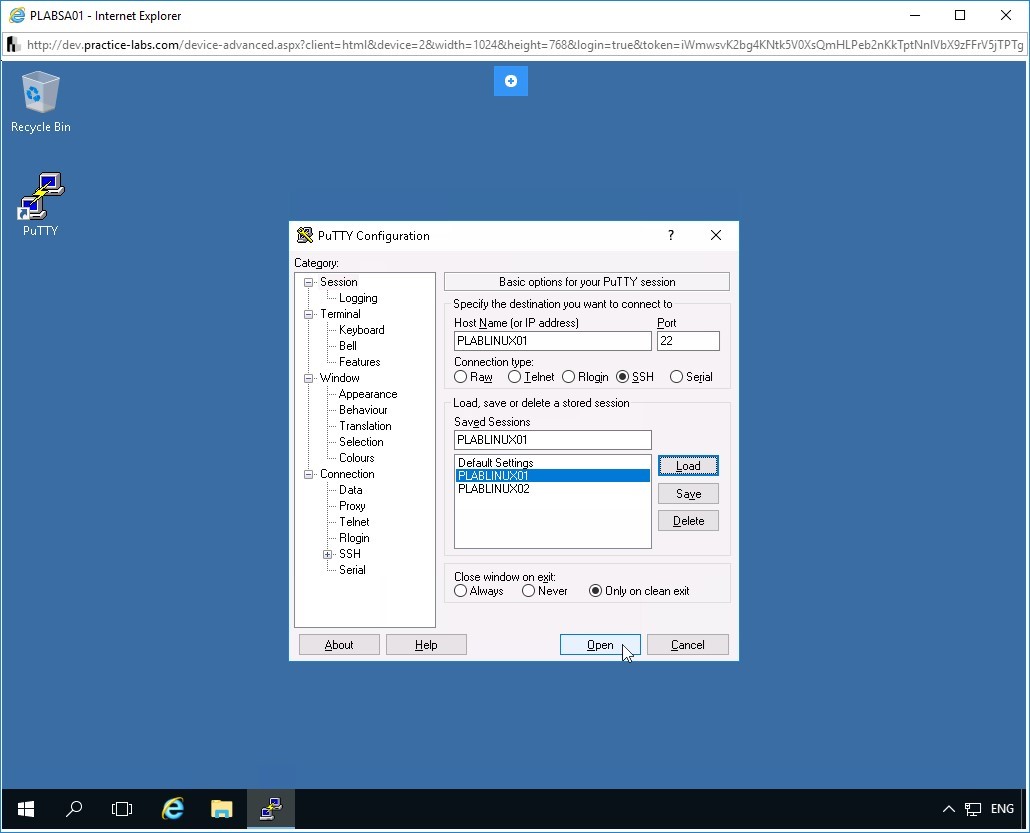Click the blue plus button at top
1030x833 pixels.
(x=511, y=81)
